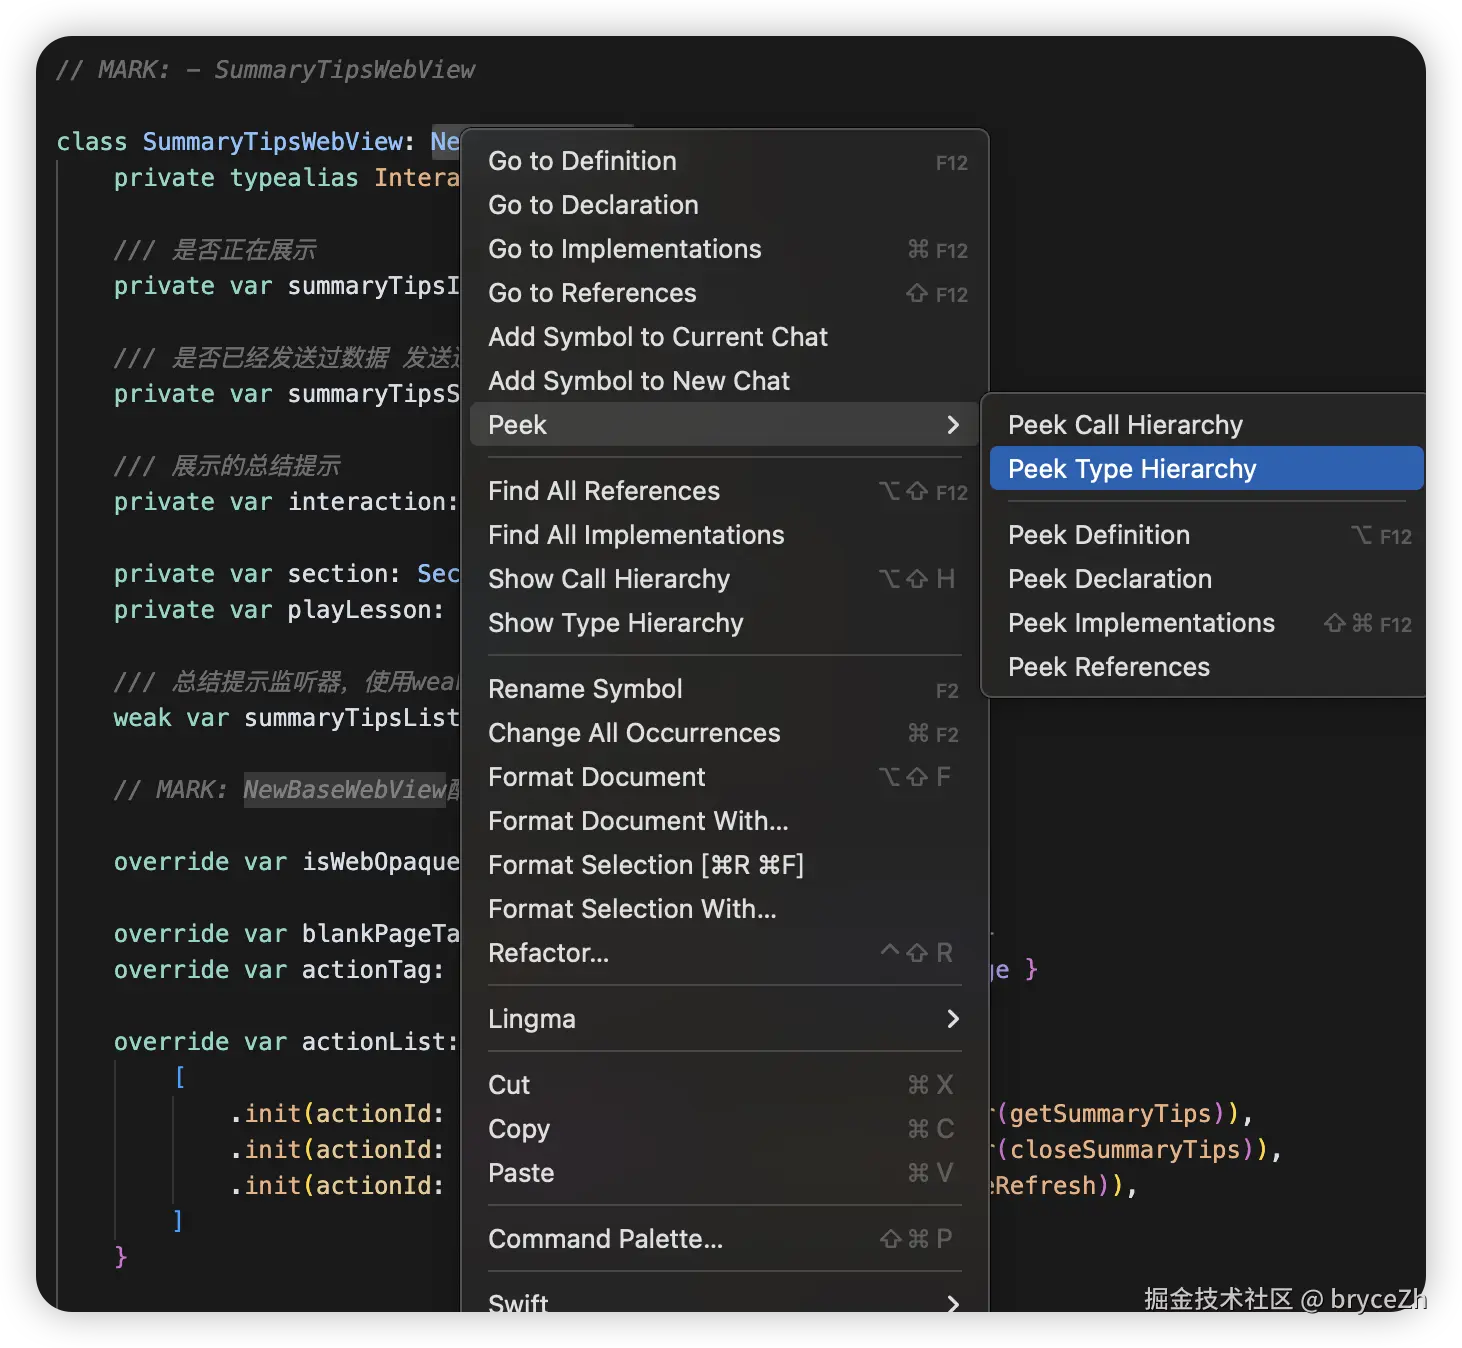This screenshot has width=1462, height=1348.
Task: Choose Go to Declaration
Action: 593,205
